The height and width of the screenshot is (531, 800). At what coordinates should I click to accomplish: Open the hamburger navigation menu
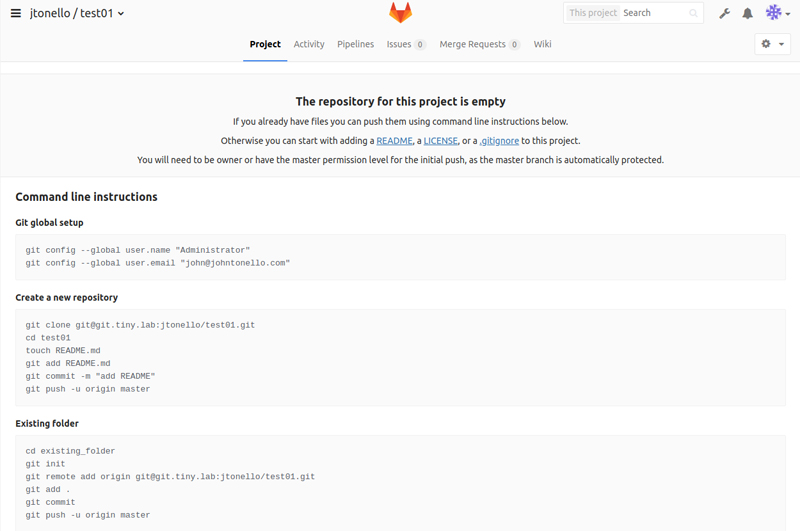point(16,13)
